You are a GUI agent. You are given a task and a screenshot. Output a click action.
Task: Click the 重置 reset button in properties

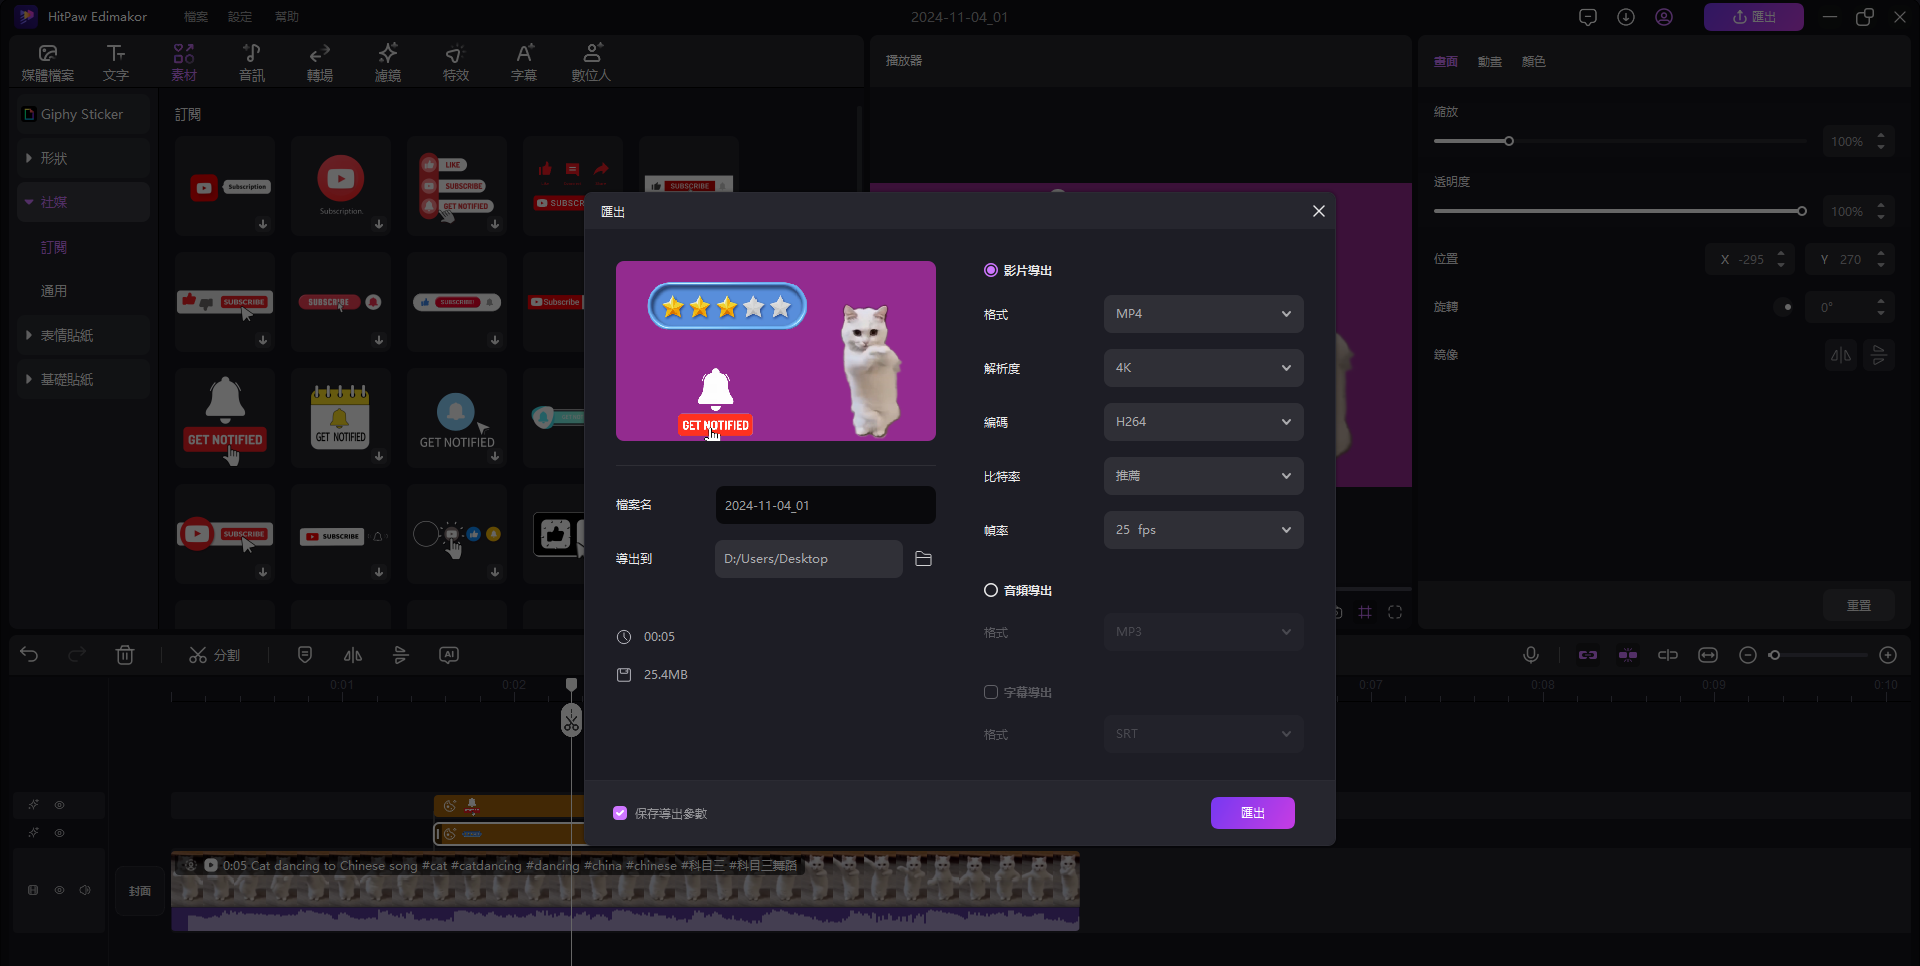point(1859,606)
